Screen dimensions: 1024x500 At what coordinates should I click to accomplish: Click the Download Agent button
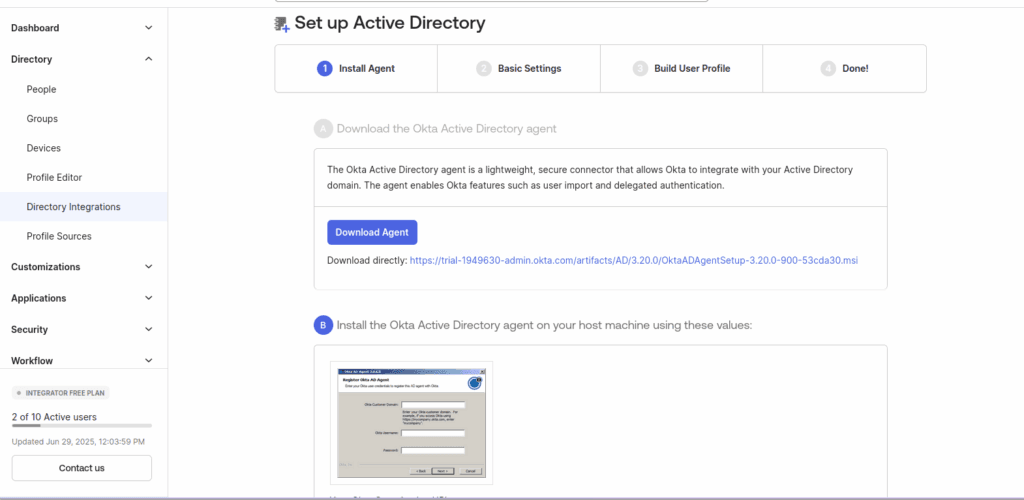click(372, 232)
